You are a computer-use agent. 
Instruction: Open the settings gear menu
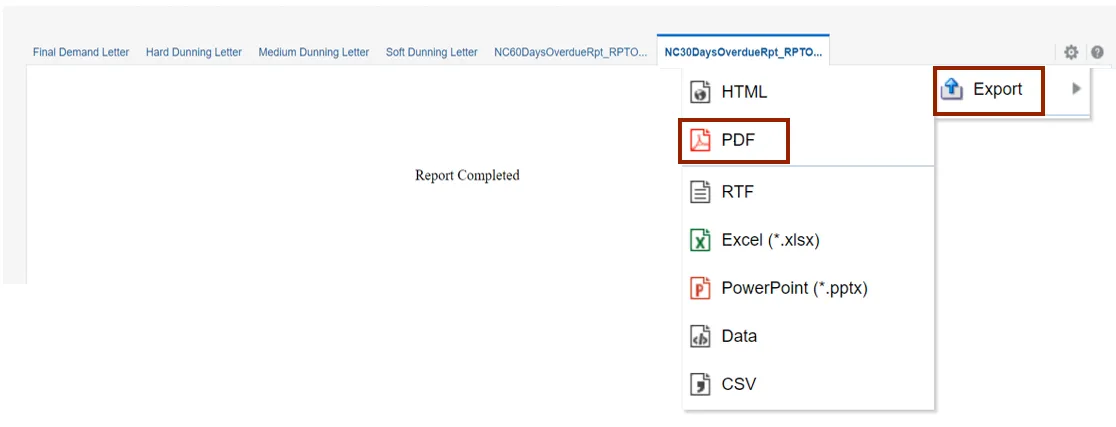(1071, 52)
